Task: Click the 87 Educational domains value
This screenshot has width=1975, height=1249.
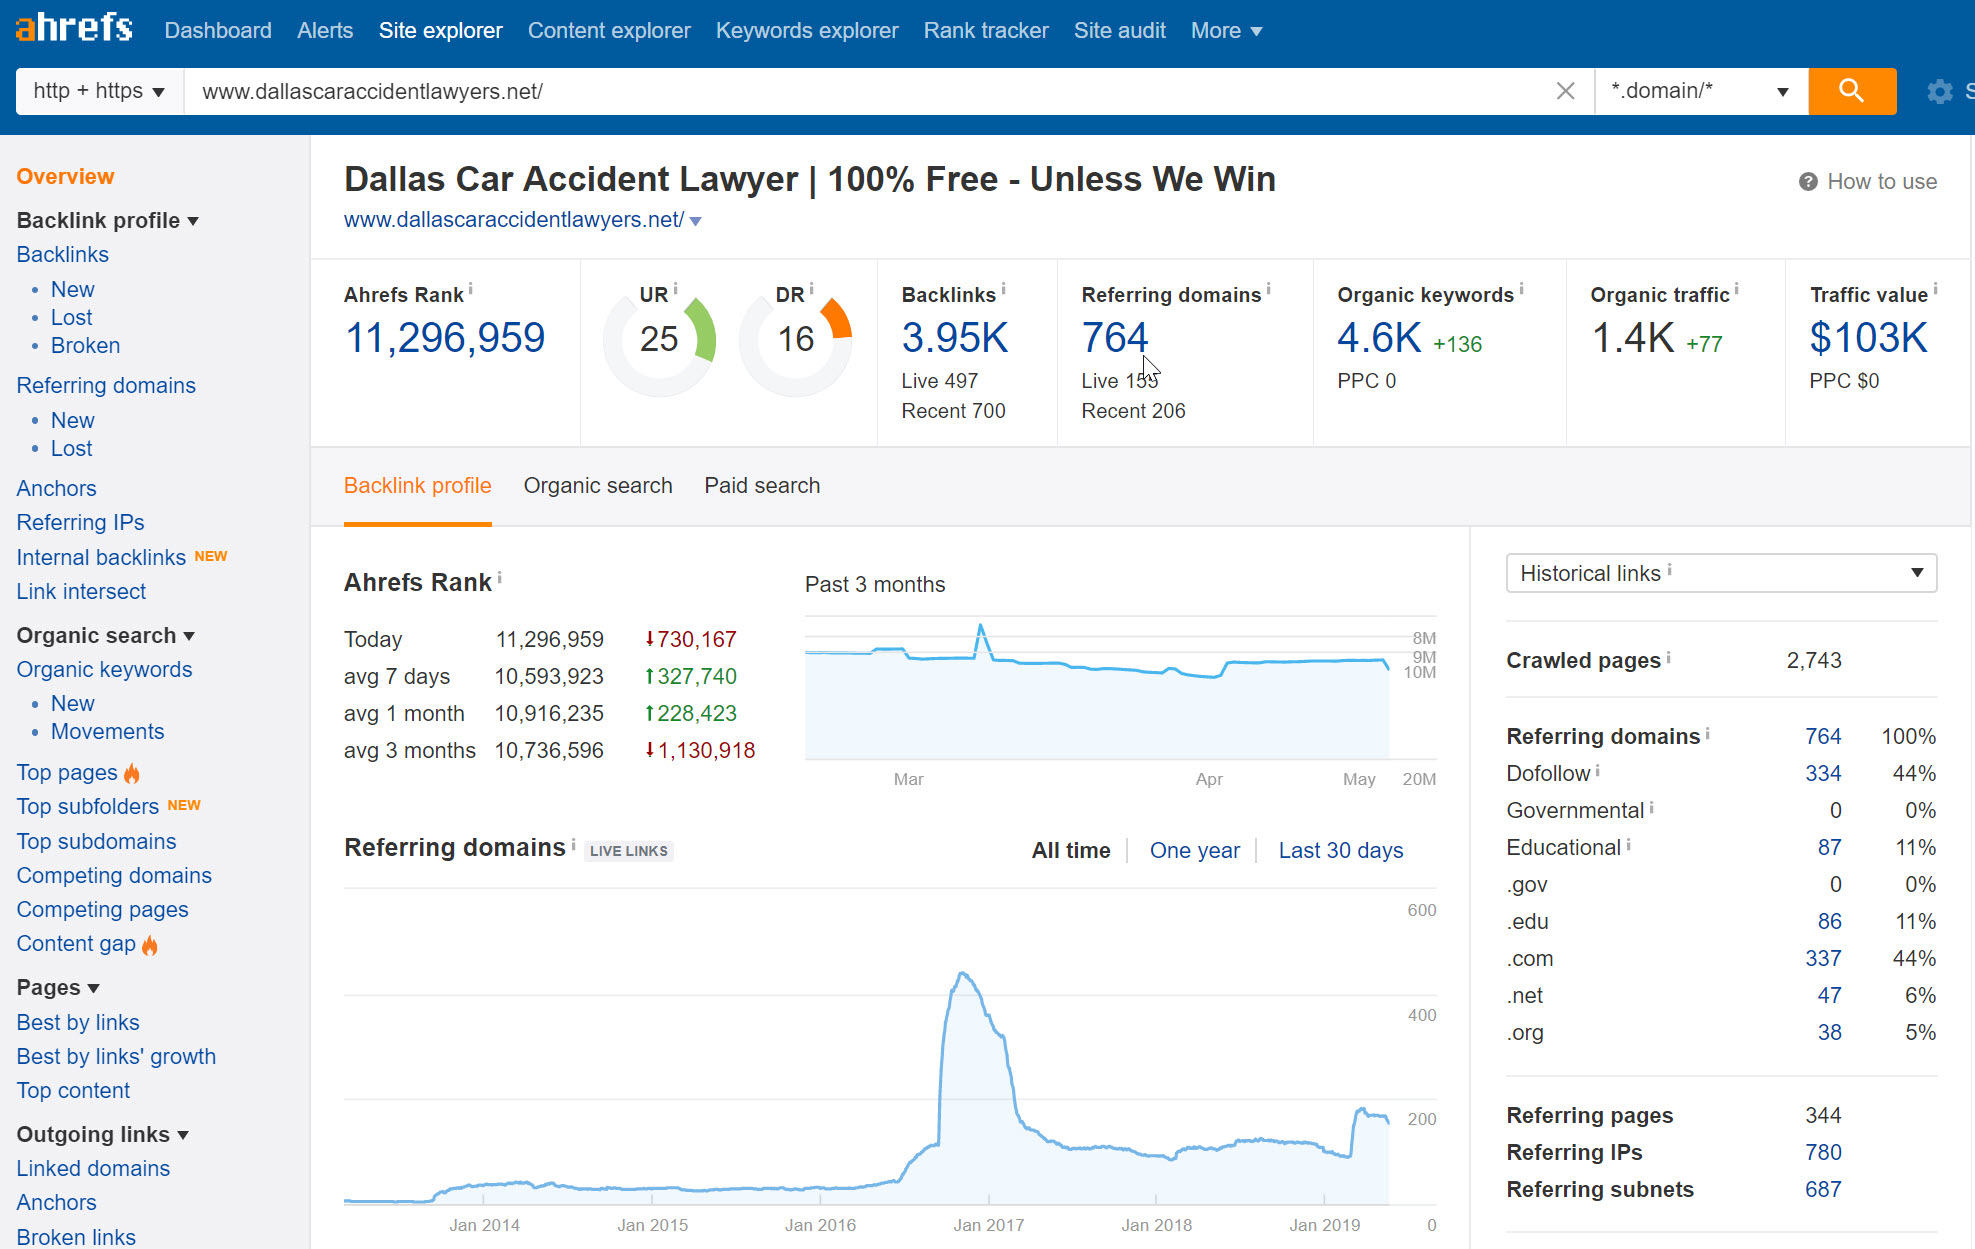Action: pos(1829,848)
